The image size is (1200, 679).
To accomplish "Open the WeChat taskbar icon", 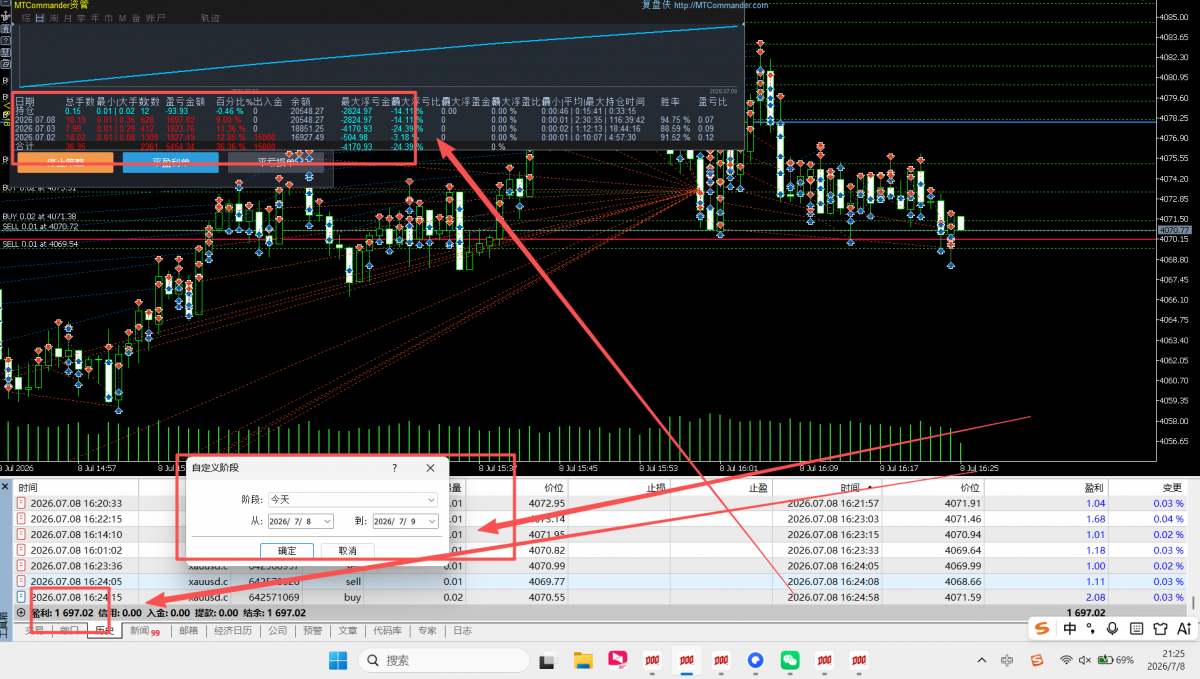I will (790, 660).
